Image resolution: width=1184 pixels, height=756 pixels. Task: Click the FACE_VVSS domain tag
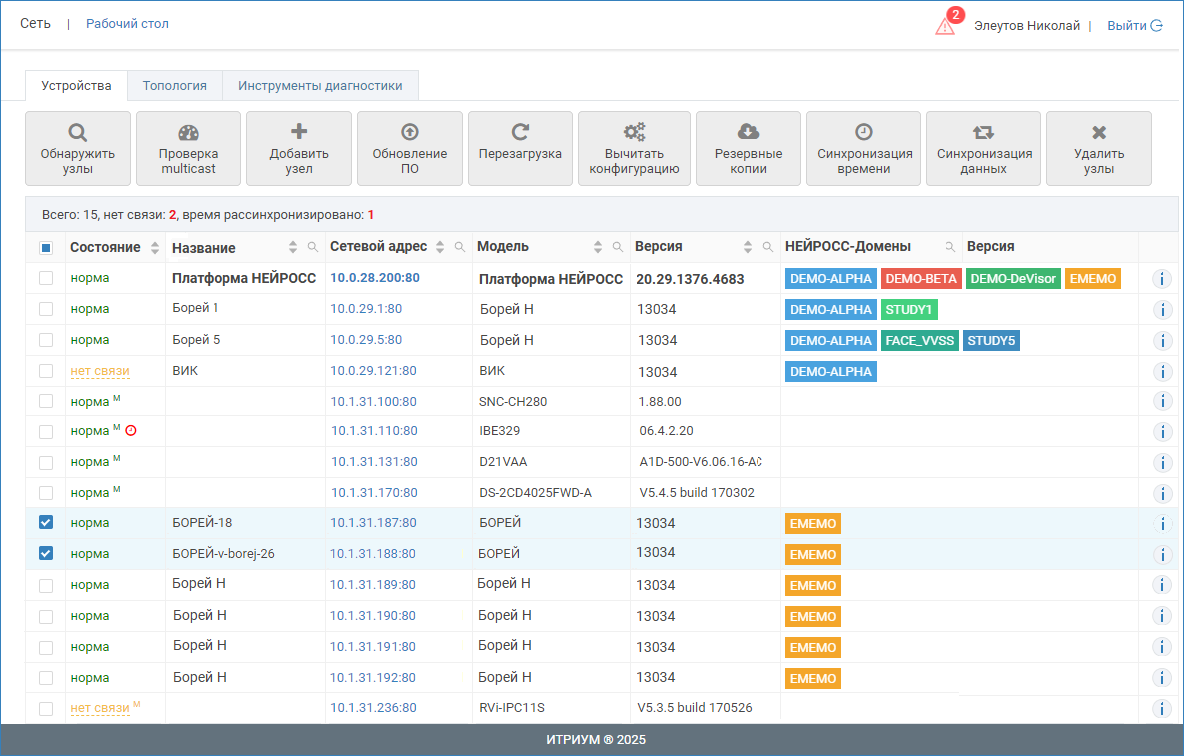click(x=920, y=341)
